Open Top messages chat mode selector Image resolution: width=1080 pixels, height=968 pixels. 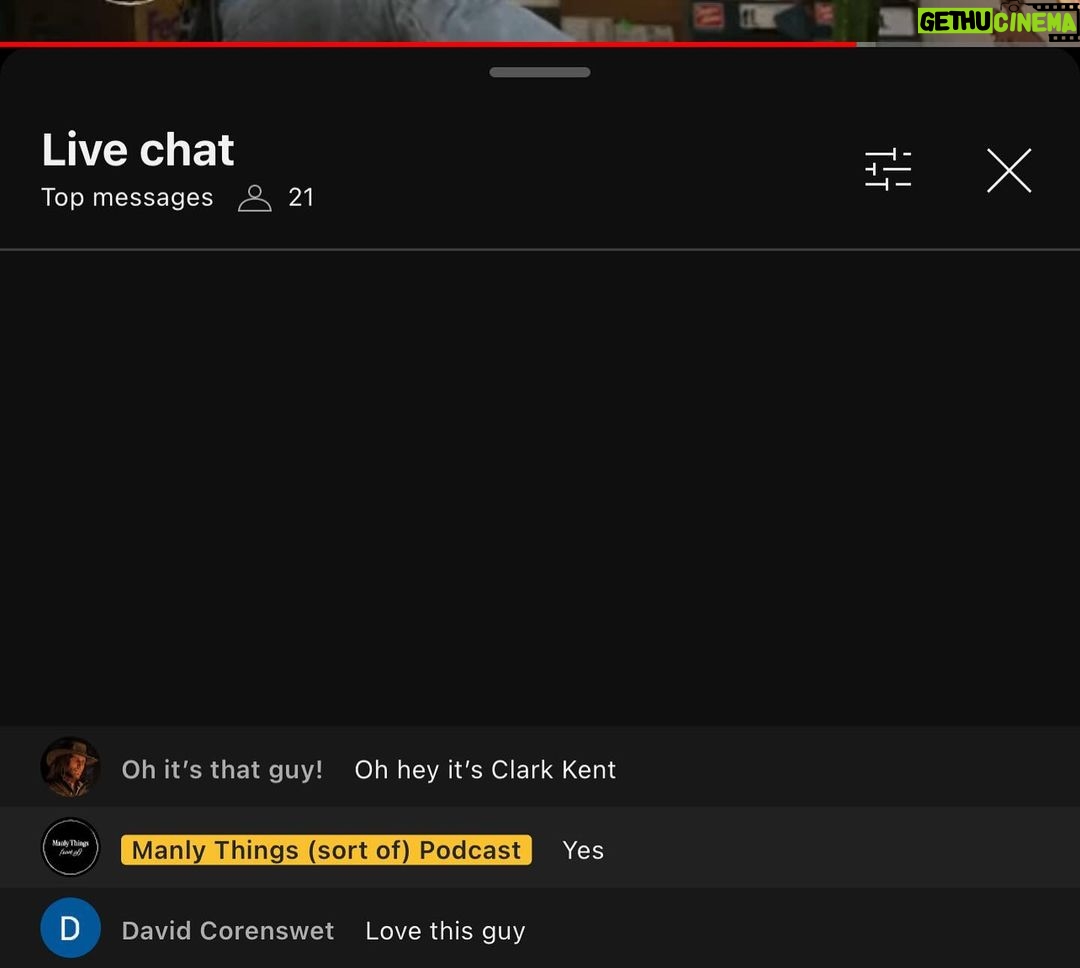127,198
